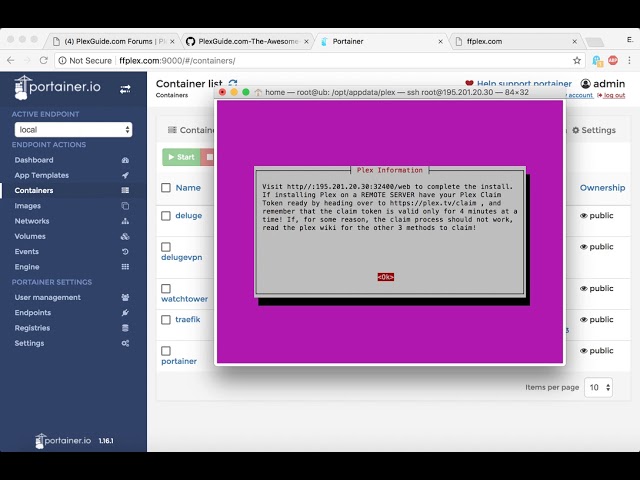Open the local endpoint dropdown
The width and height of the screenshot is (640, 480).
pyautogui.click(x=73, y=130)
